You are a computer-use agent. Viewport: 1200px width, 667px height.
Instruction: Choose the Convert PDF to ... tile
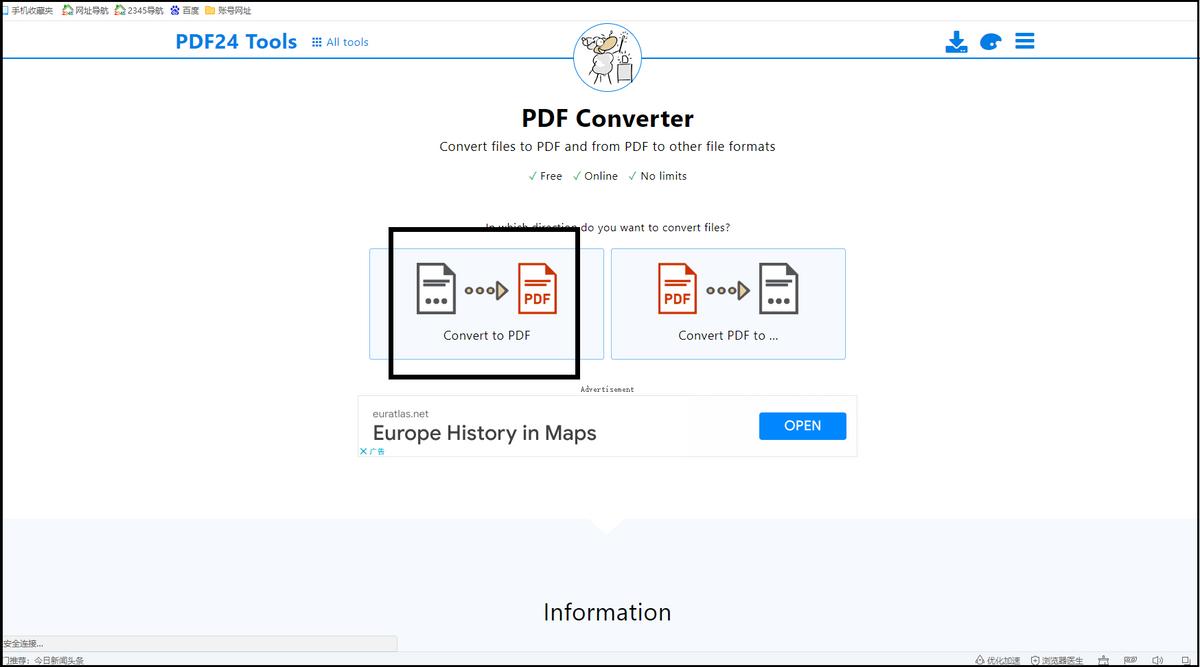(x=728, y=304)
